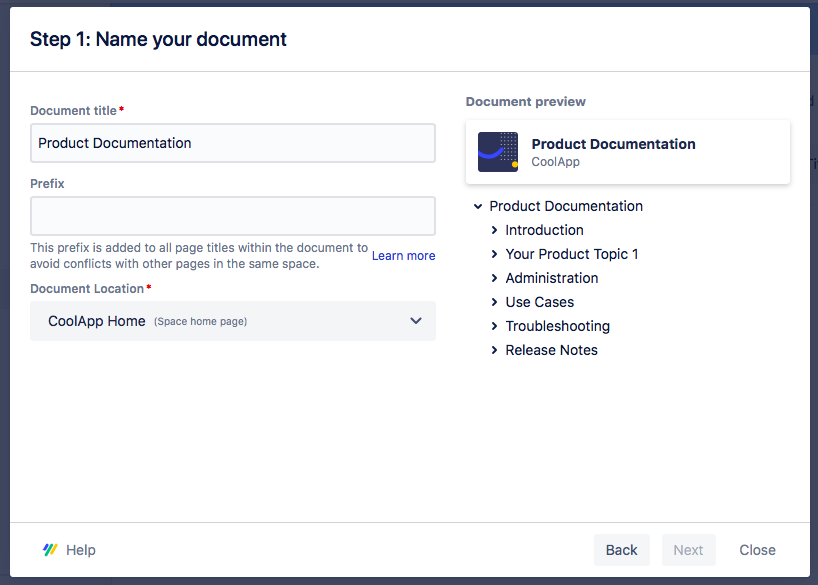The image size is (818, 585).
Task: Click the Product Documentation preview card
Action: pyautogui.click(x=627, y=152)
